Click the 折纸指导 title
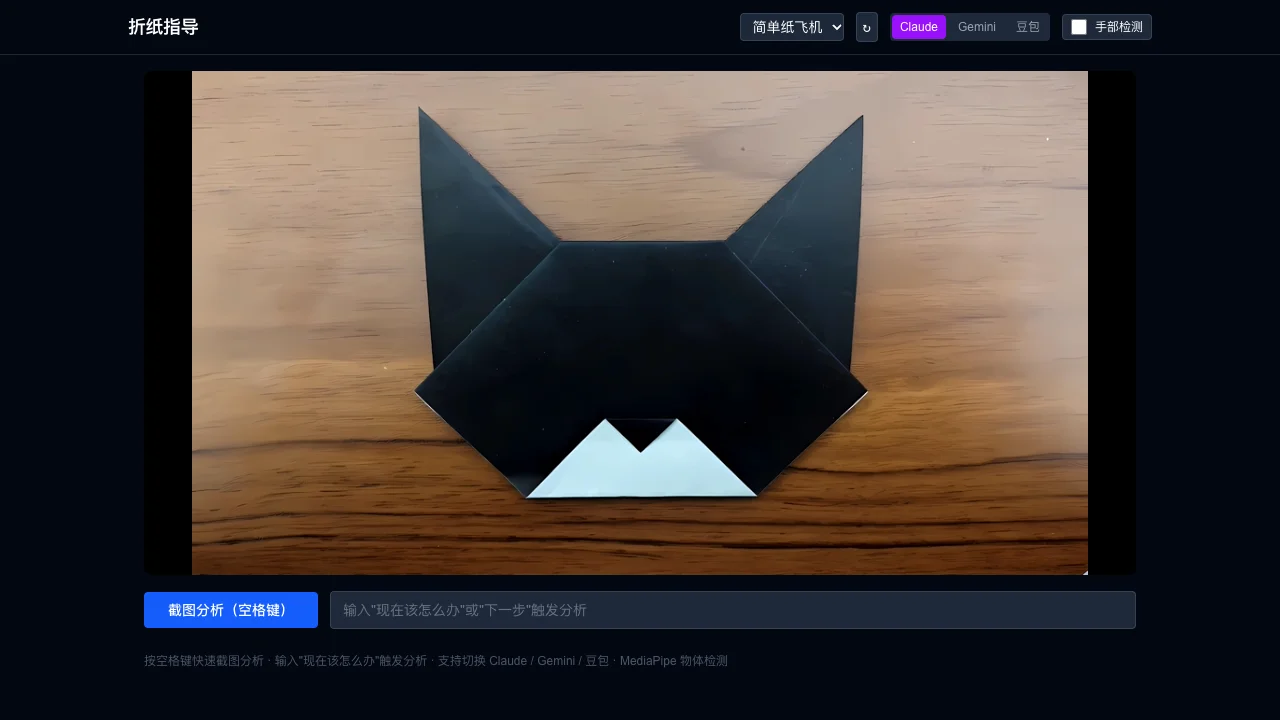This screenshot has width=1280, height=720. 164,27
